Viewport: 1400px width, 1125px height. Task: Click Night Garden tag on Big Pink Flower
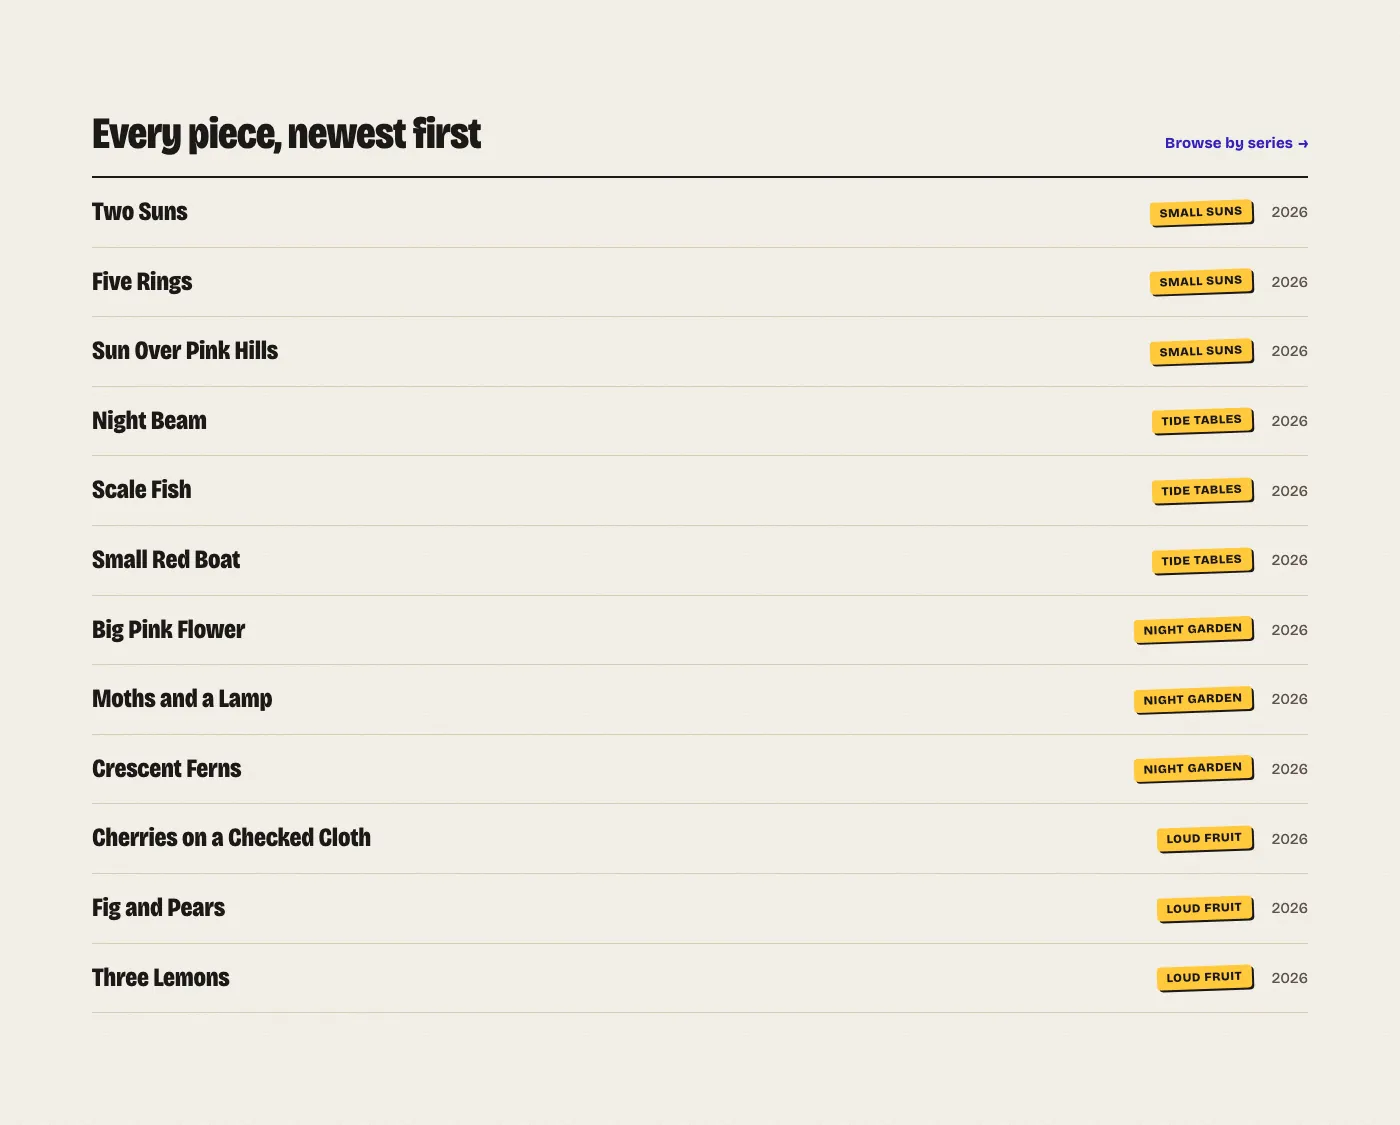(1193, 630)
